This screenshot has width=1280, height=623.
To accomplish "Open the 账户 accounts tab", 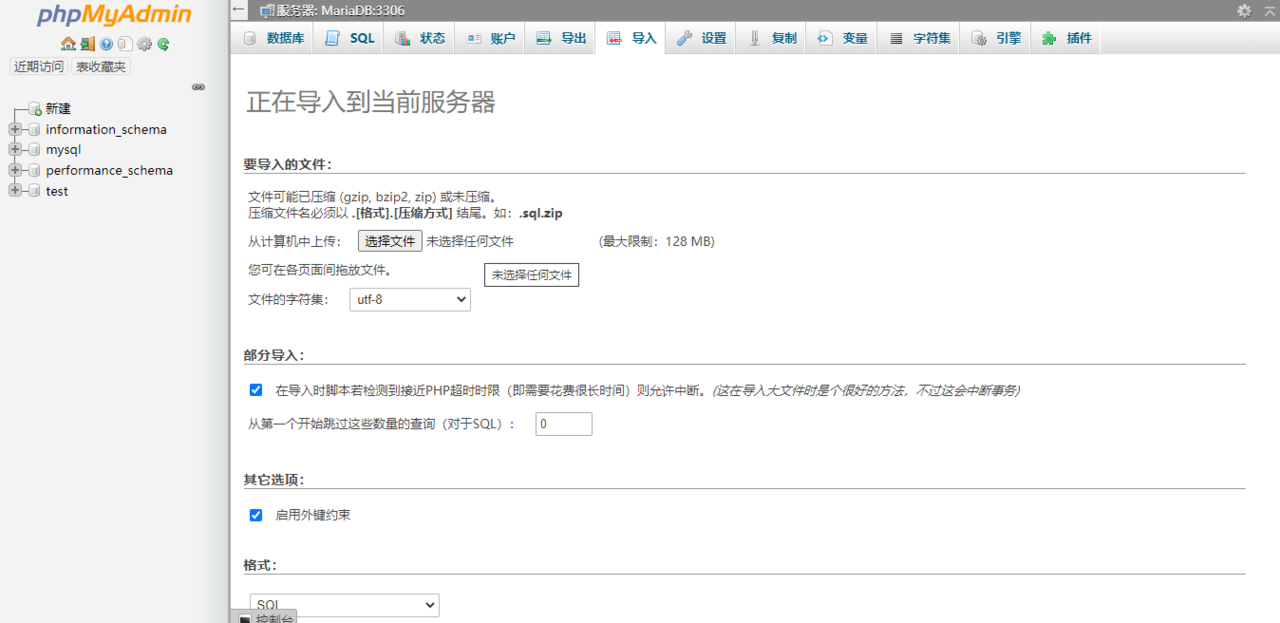I will (x=490, y=39).
